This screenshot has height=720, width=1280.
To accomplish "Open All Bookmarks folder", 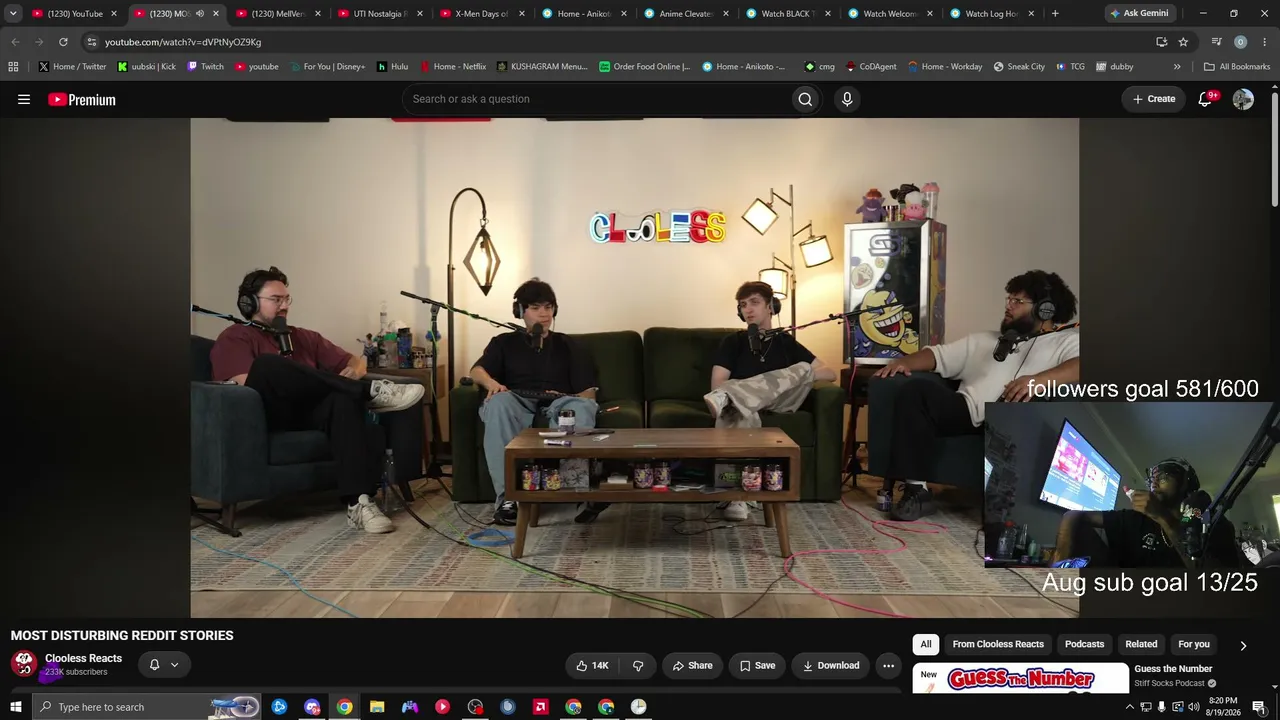I will click(x=1237, y=67).
